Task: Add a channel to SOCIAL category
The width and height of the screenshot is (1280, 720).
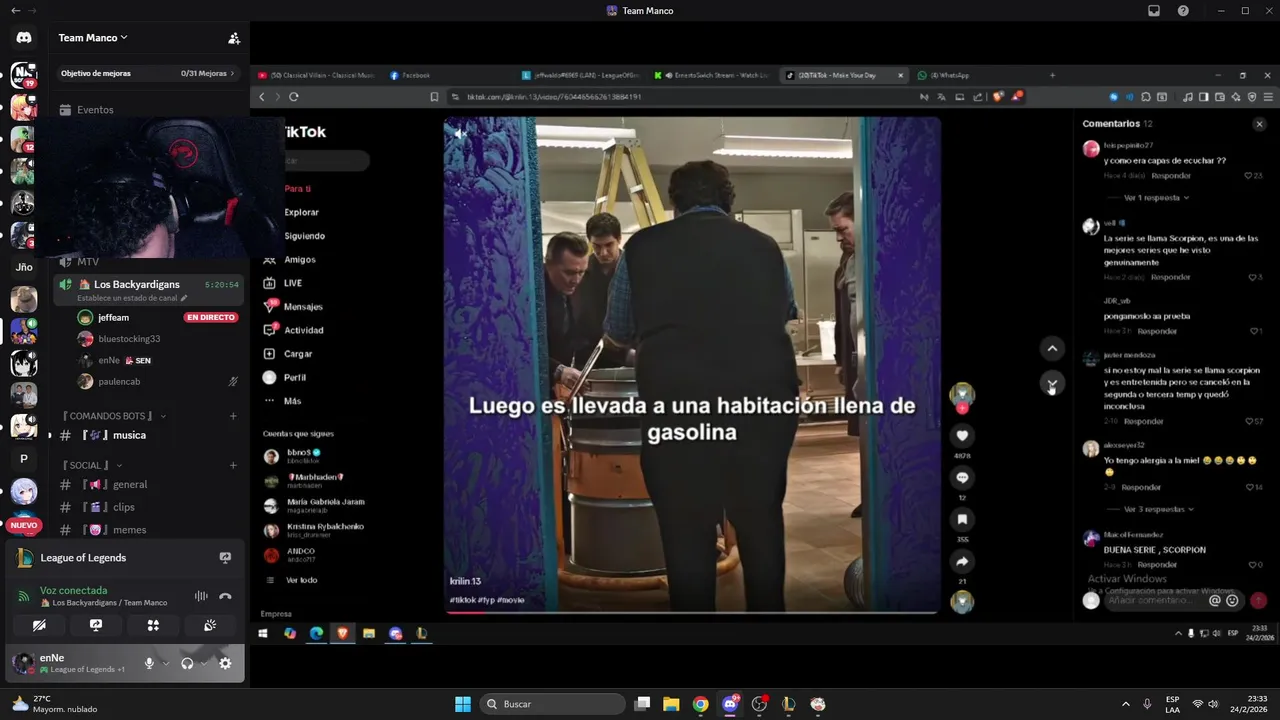Action: 233,465
